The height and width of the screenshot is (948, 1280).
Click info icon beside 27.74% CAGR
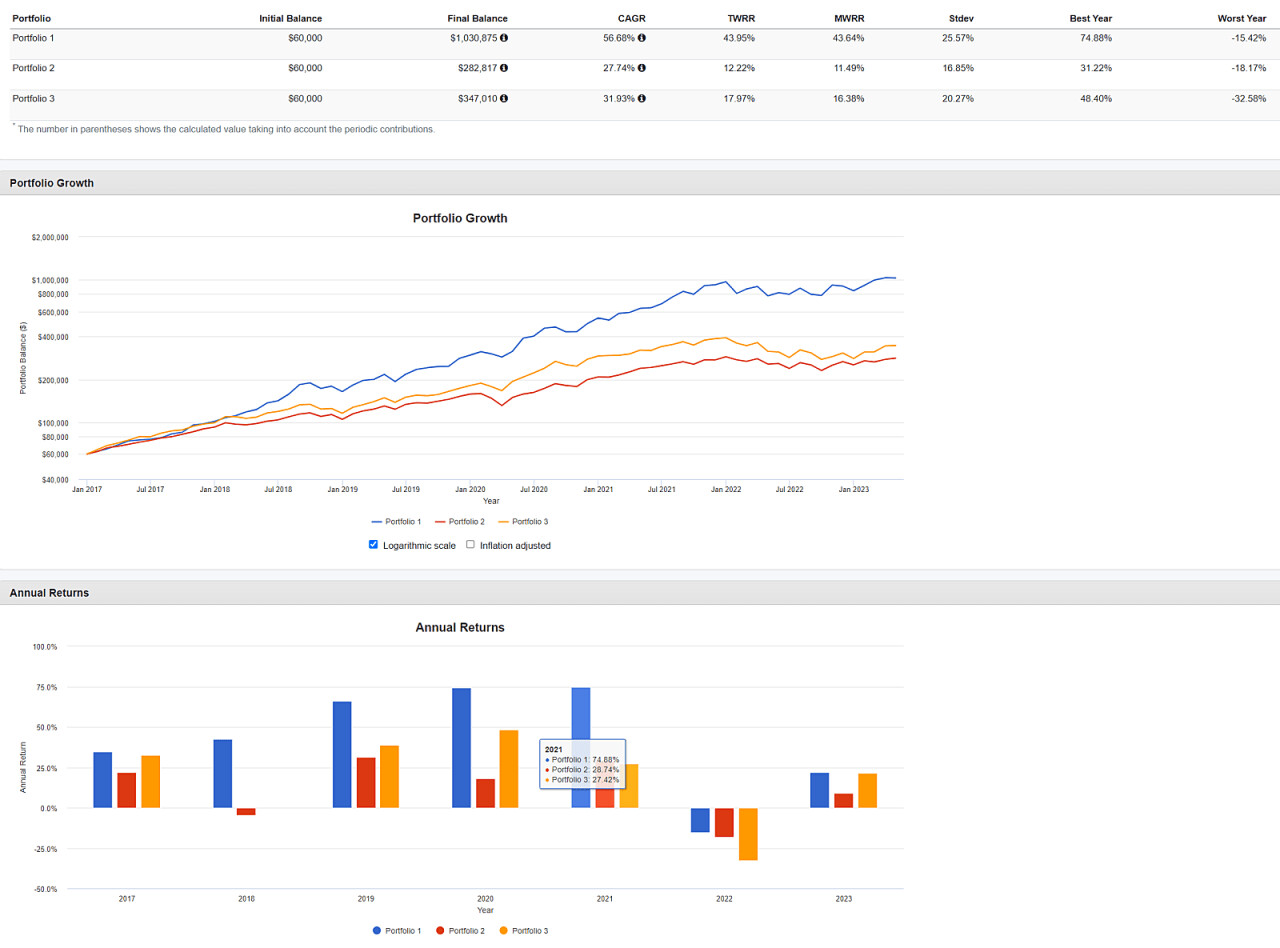pyautogui.click(x=642, y=68)
